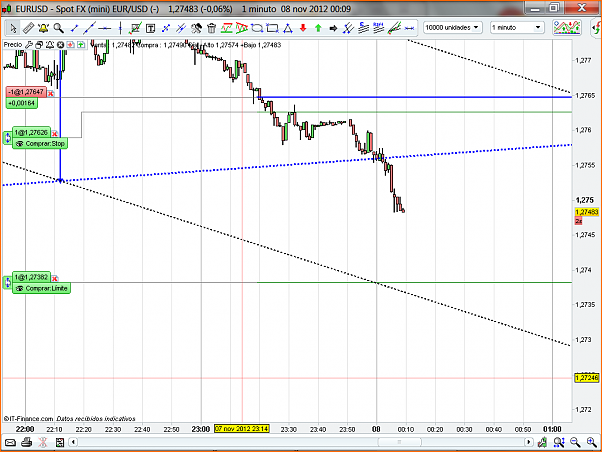Click the up-down arrows icon beside 1@1,27382
Screen dimensions: 602x452
coord(8,282)
